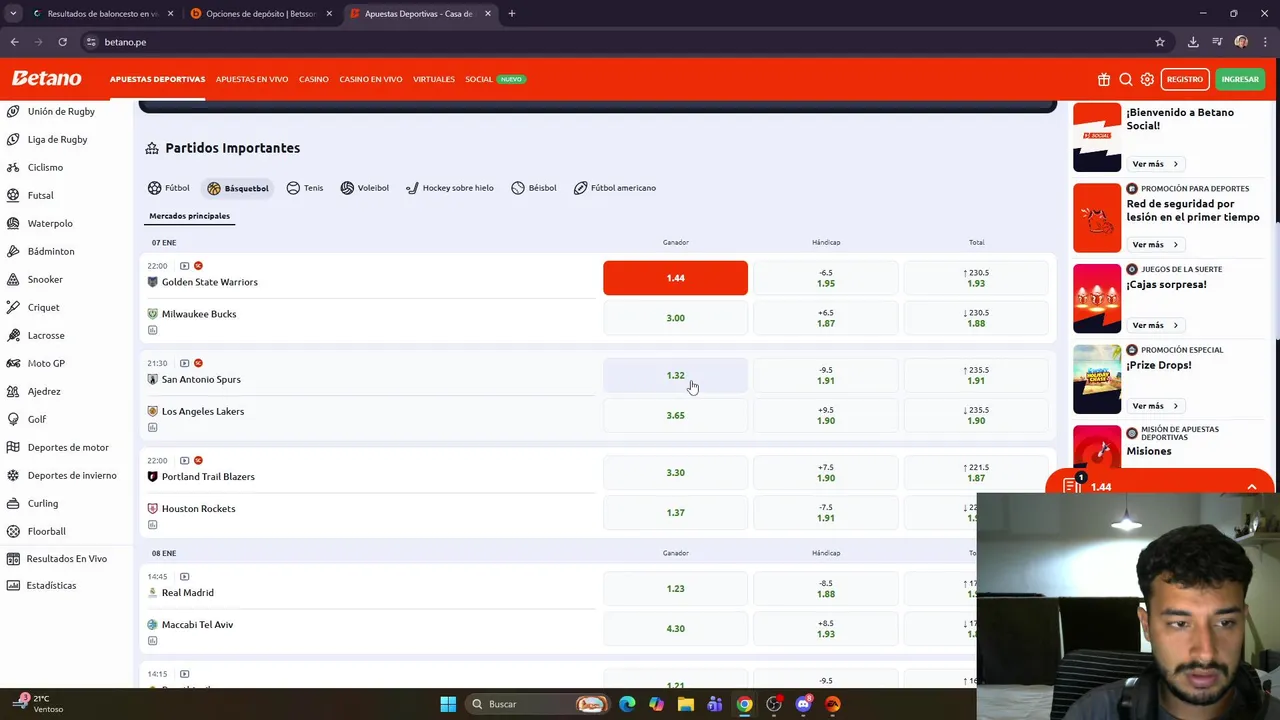Open the Futsal ball icon in sidebar
Image resolution: width=1280 pixels, height=720 pixels.
13,195
